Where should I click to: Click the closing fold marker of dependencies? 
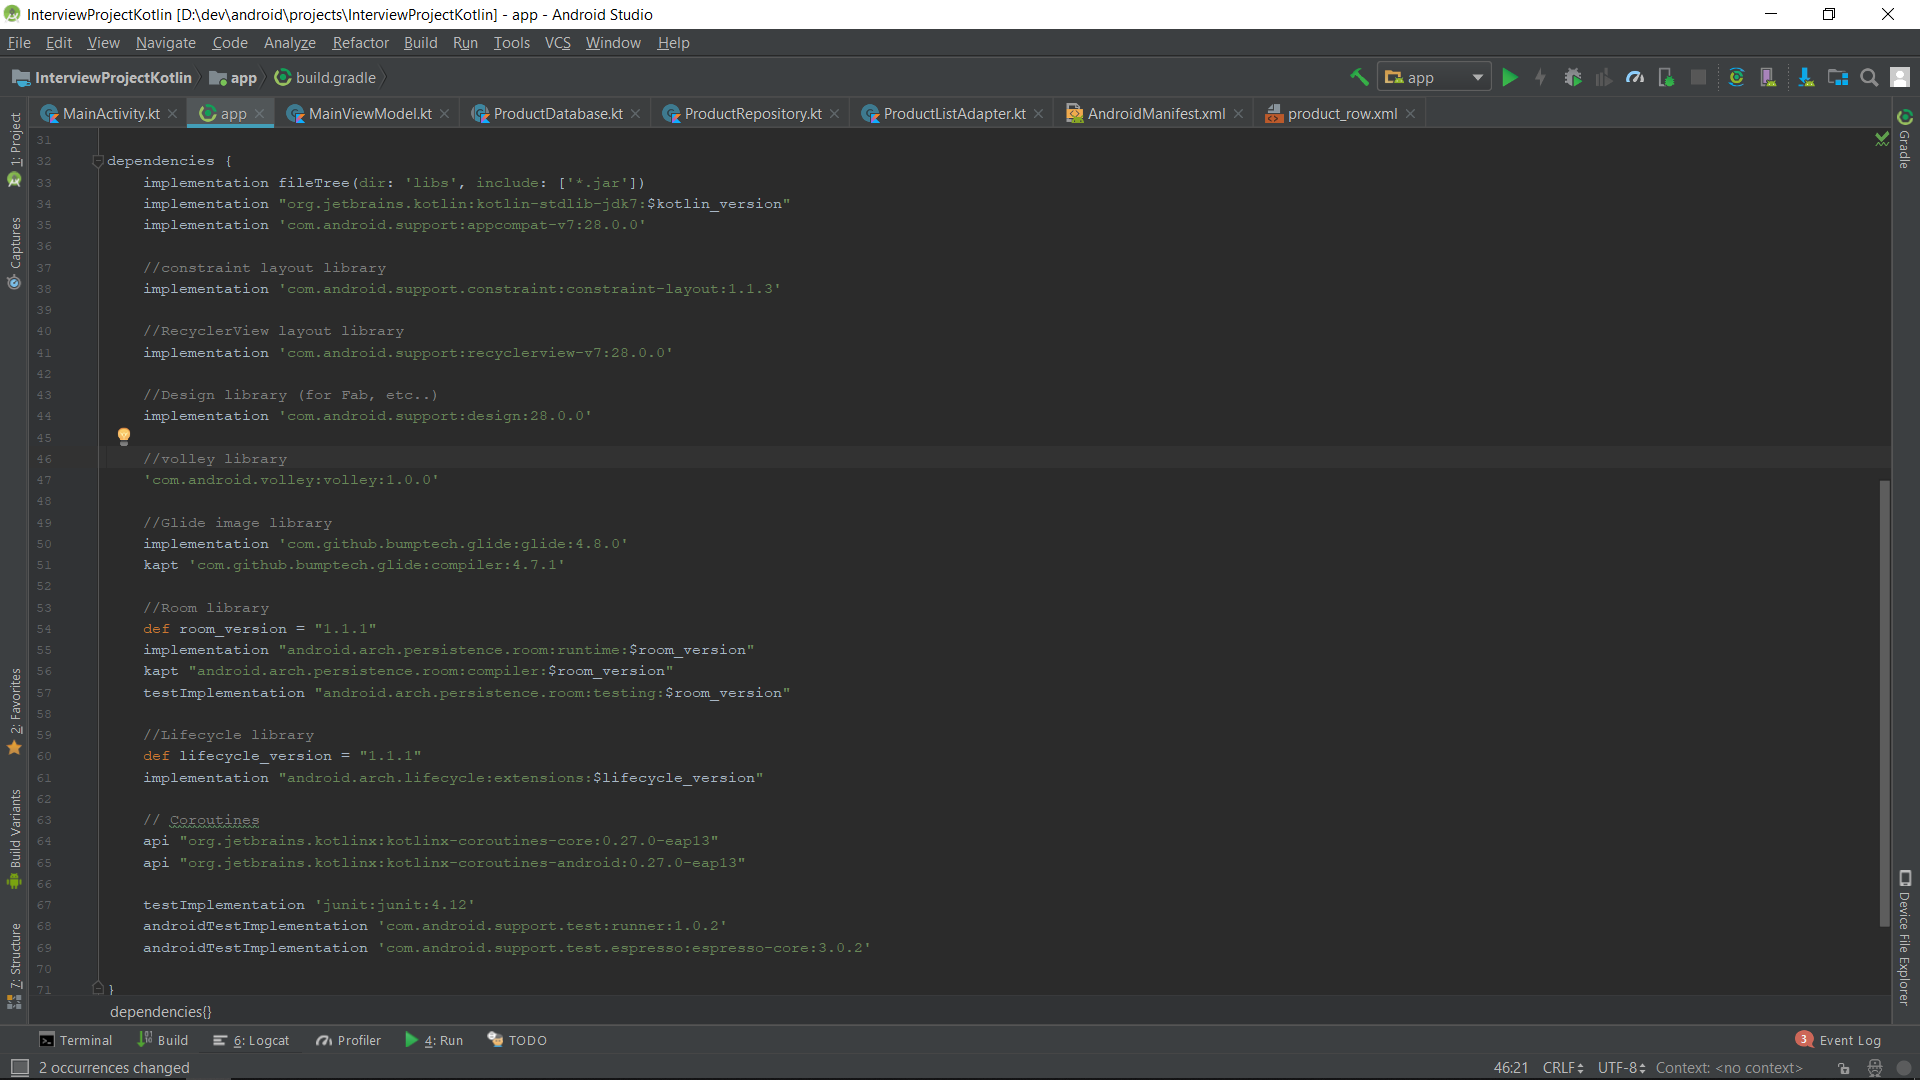98,988
